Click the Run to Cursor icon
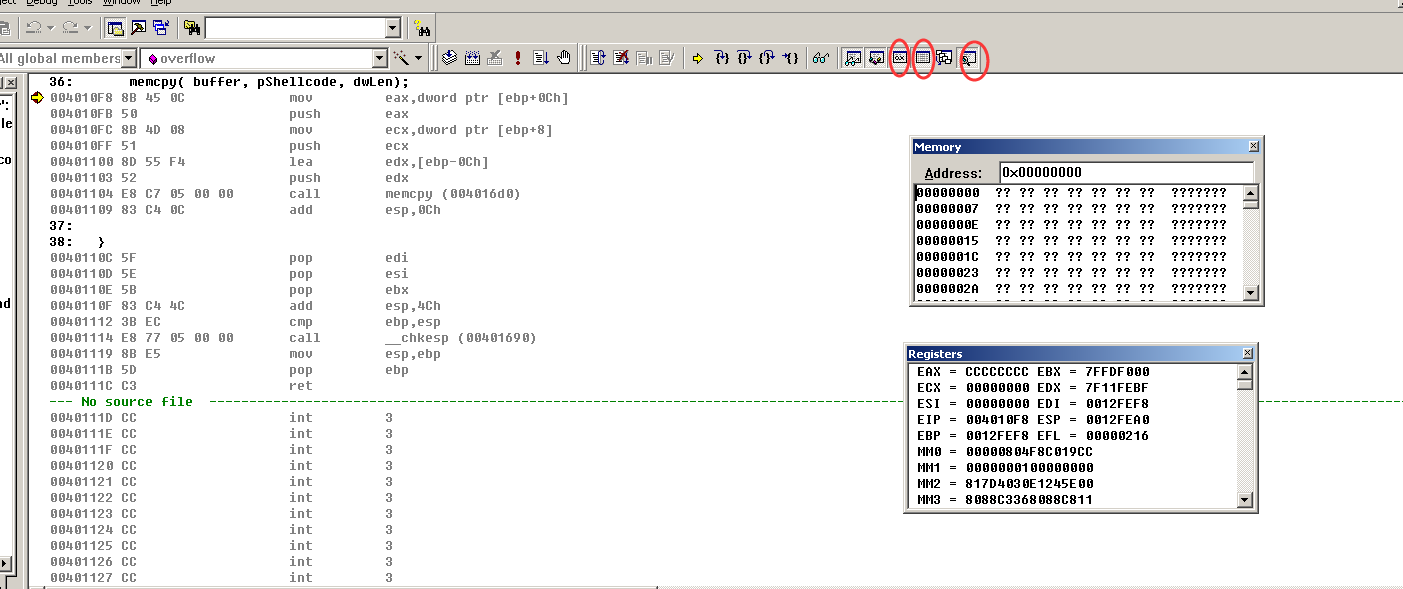Image resolution: width=1403 pixels, height=589 pixels. [x=790, y=58]
